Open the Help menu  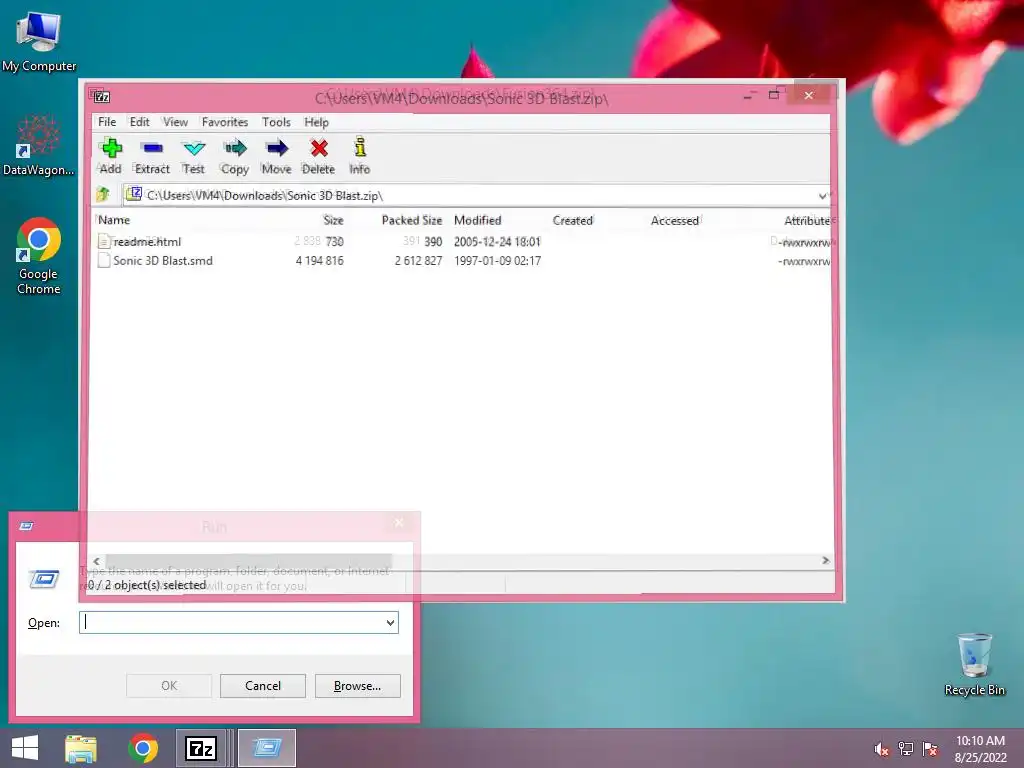tap(316, 122)
